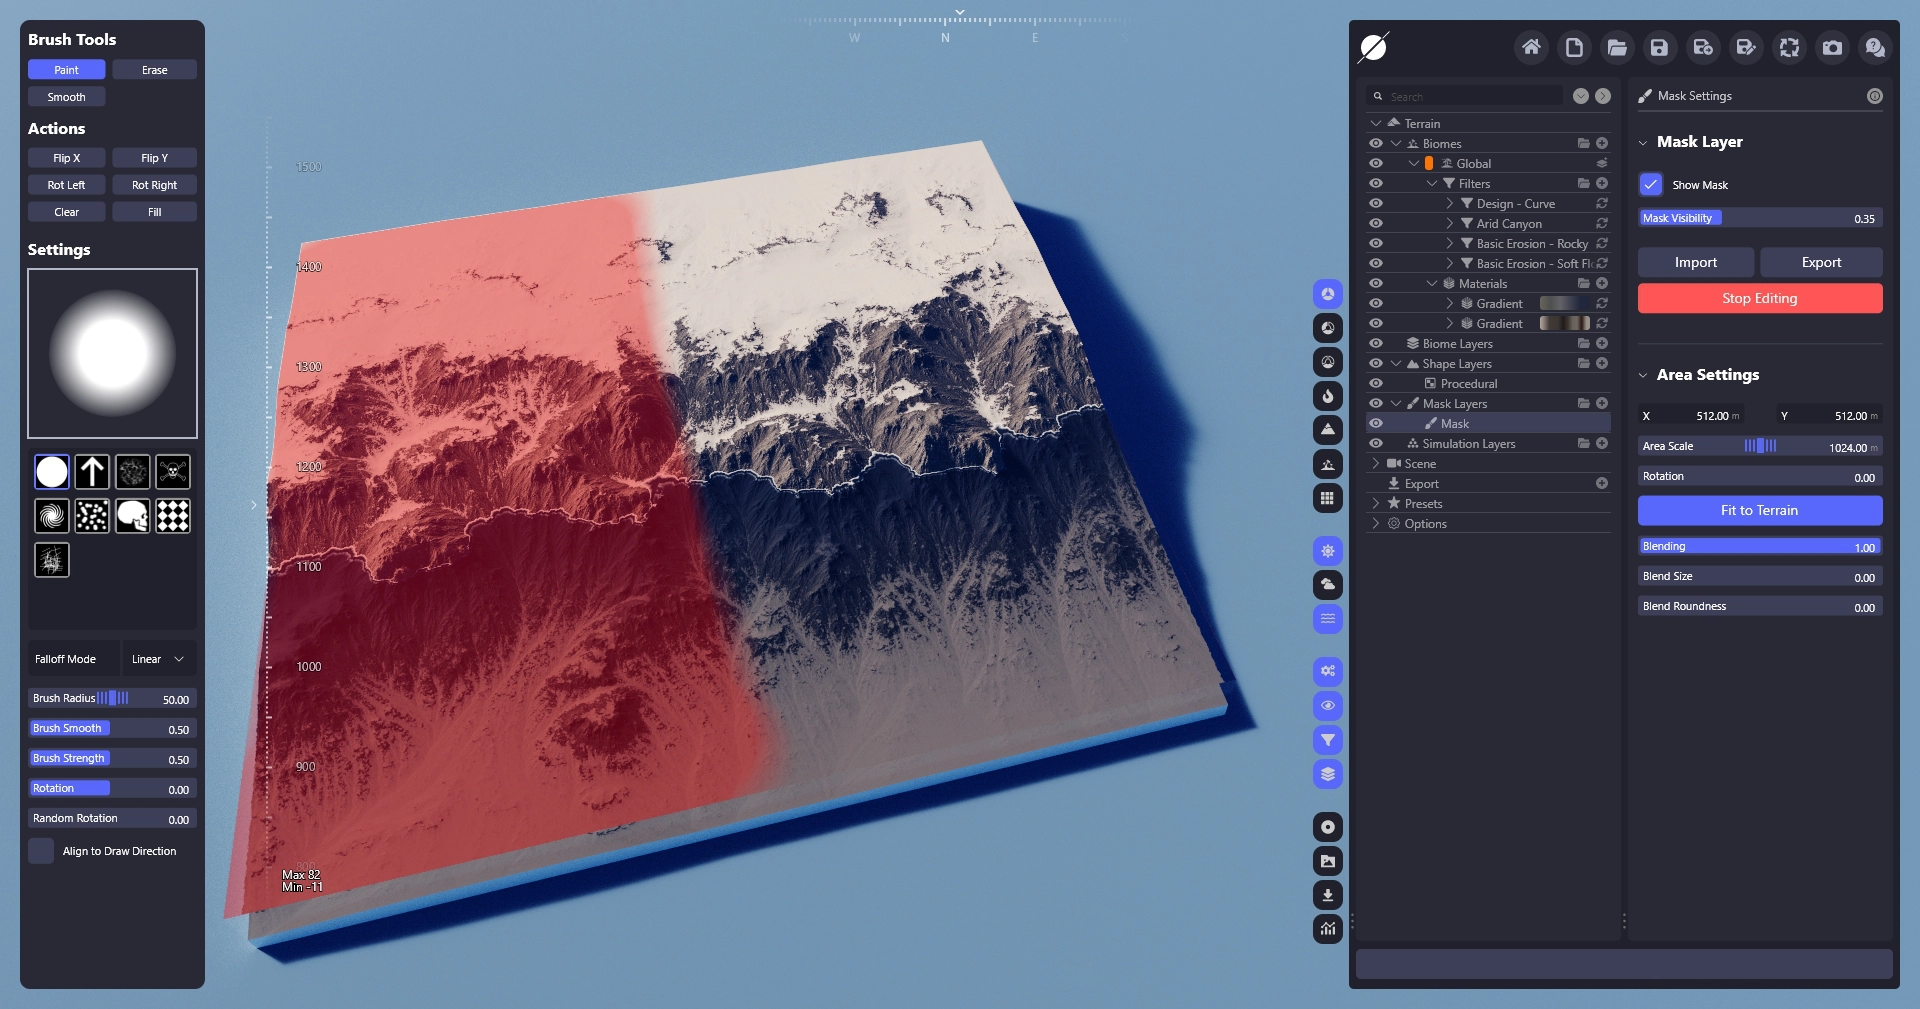This screenshot has height=1009, width=1920.
Task: Expand the Presets tree node
Action: pos(1376,504)
